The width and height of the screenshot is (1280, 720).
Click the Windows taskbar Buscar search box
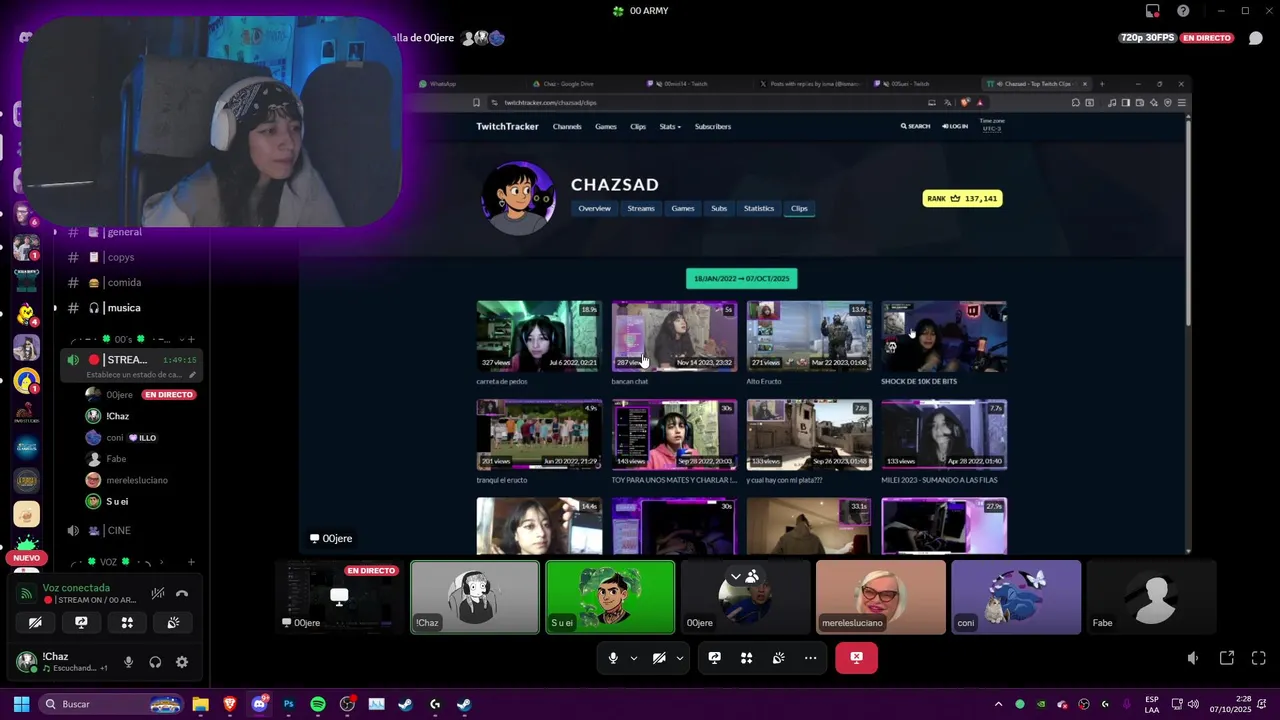(x=112, y=704)
